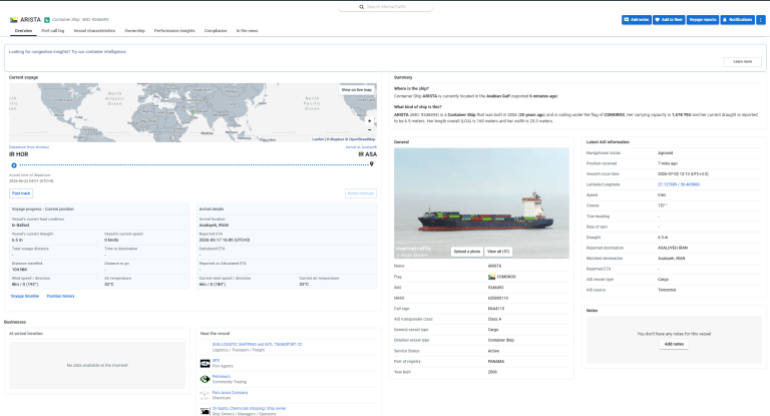Screen dimensions: 770x416
Task: Click the departure circle marker on voyage line
Action: pos(14,165)
